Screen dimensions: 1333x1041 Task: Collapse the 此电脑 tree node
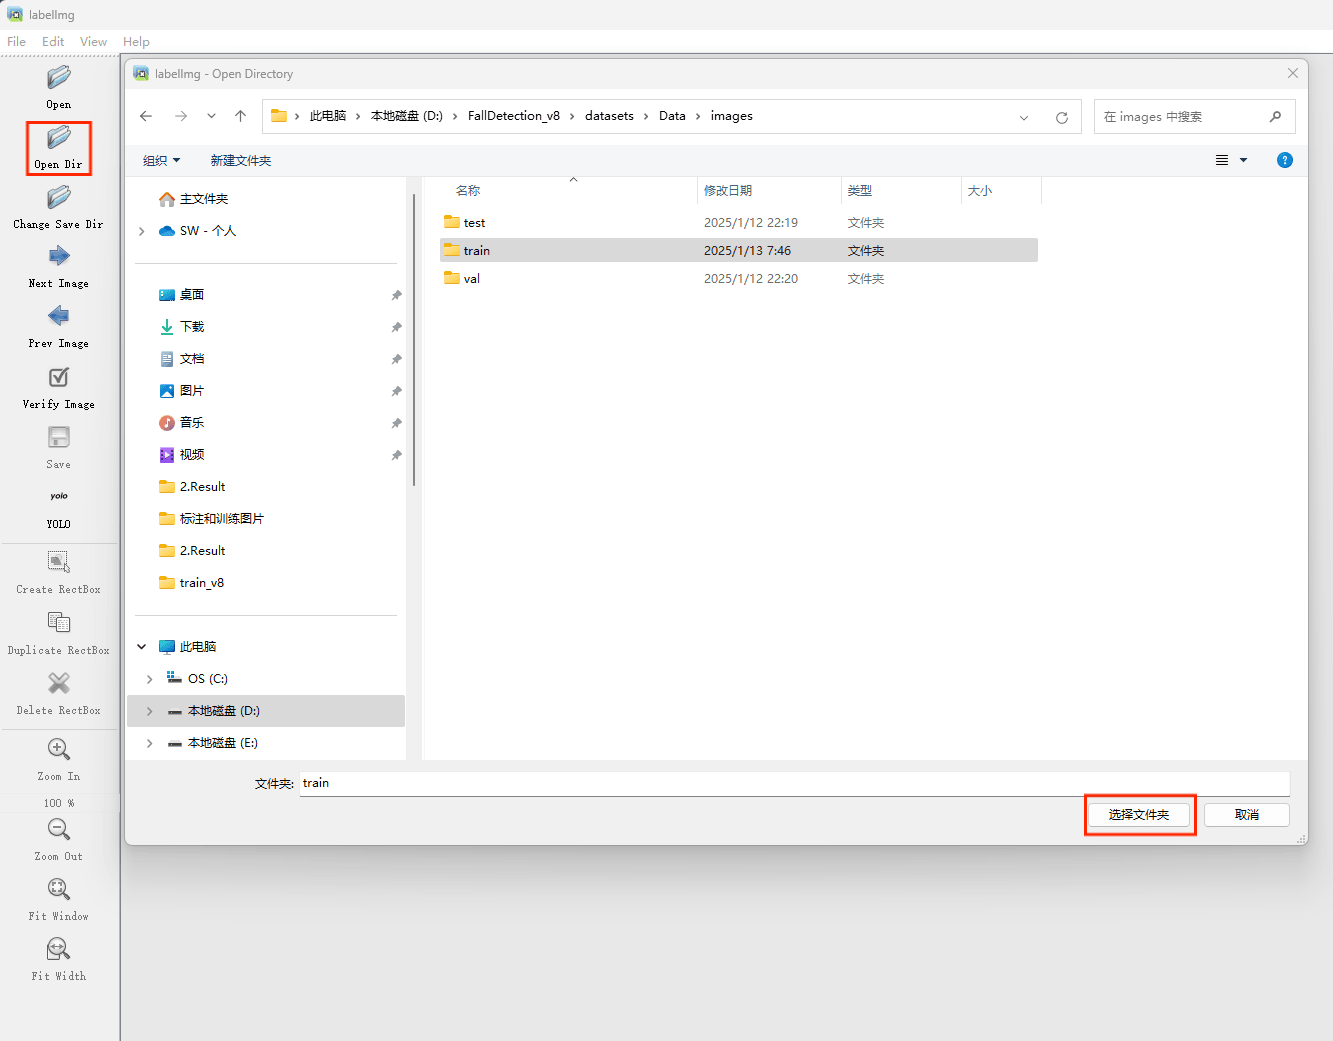coord(142,647)
